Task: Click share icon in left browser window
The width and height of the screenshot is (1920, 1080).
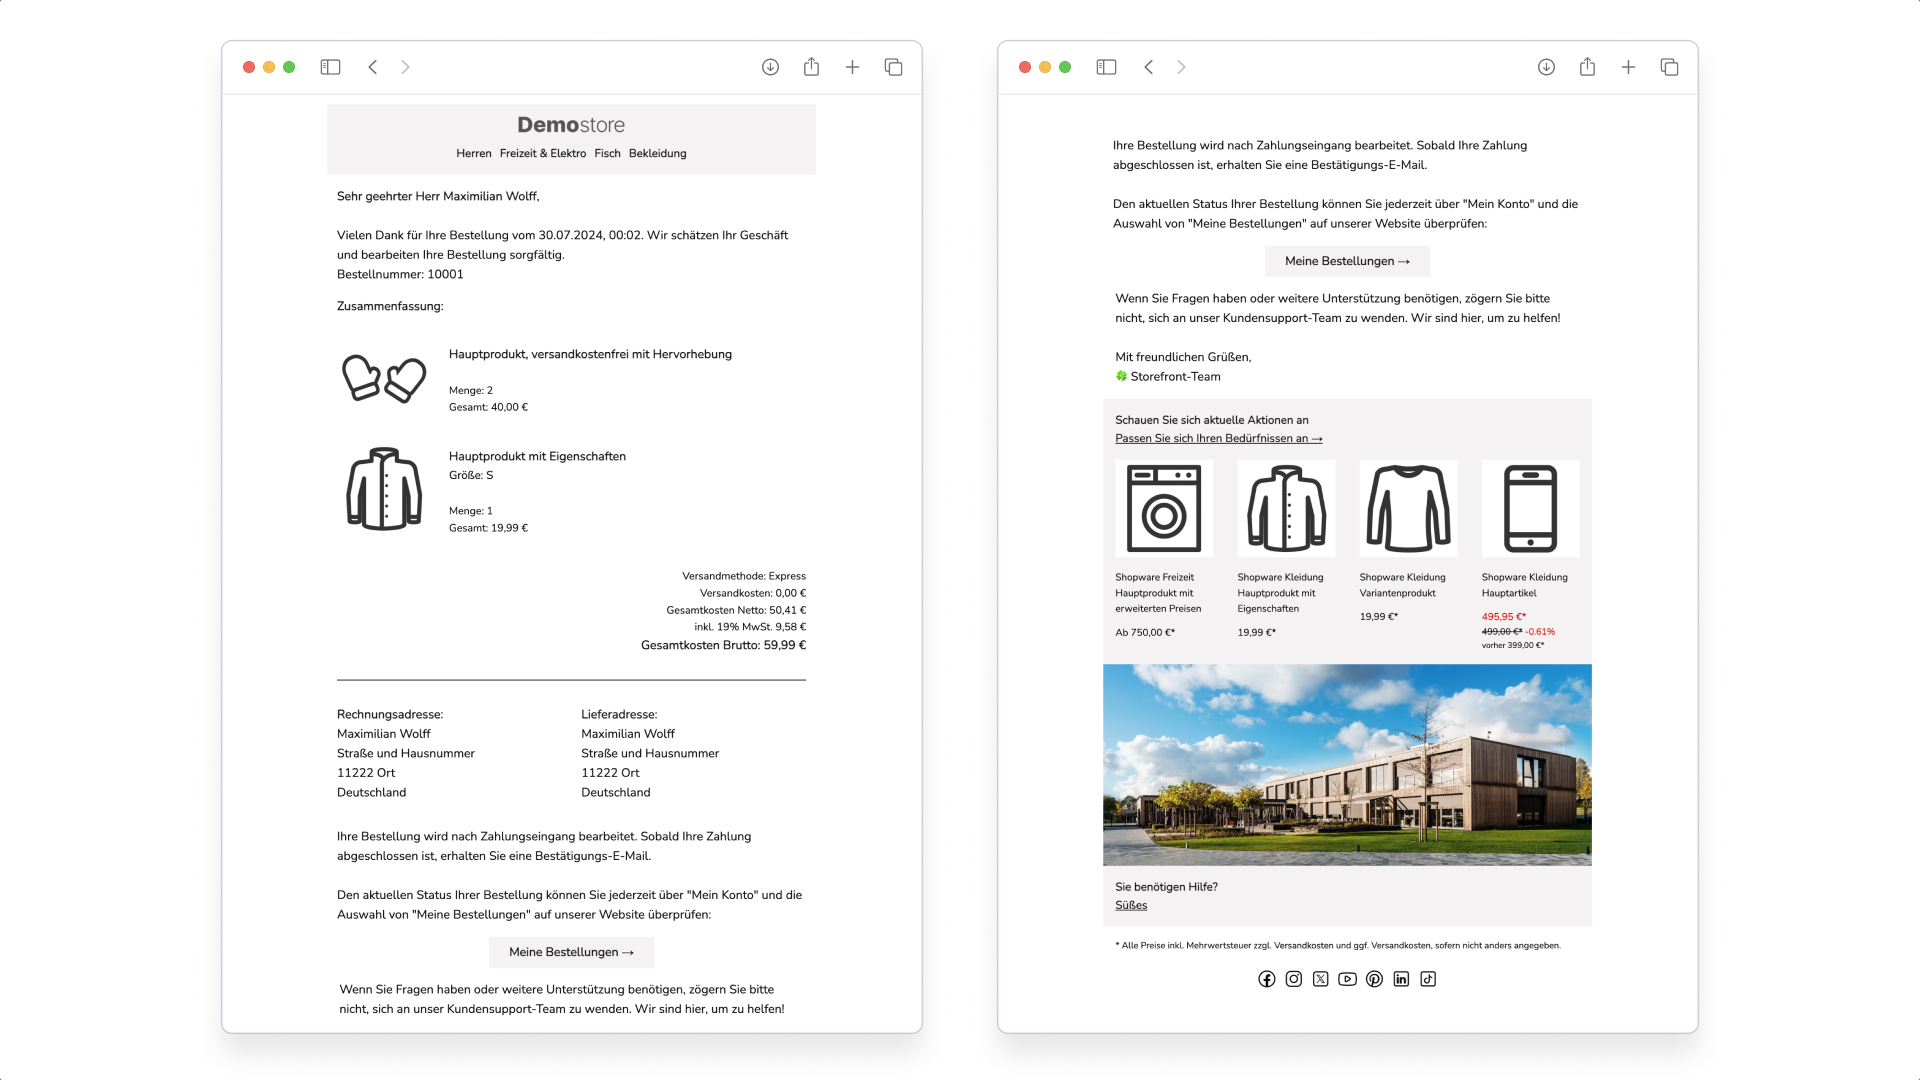Action: tap(811, 66)
